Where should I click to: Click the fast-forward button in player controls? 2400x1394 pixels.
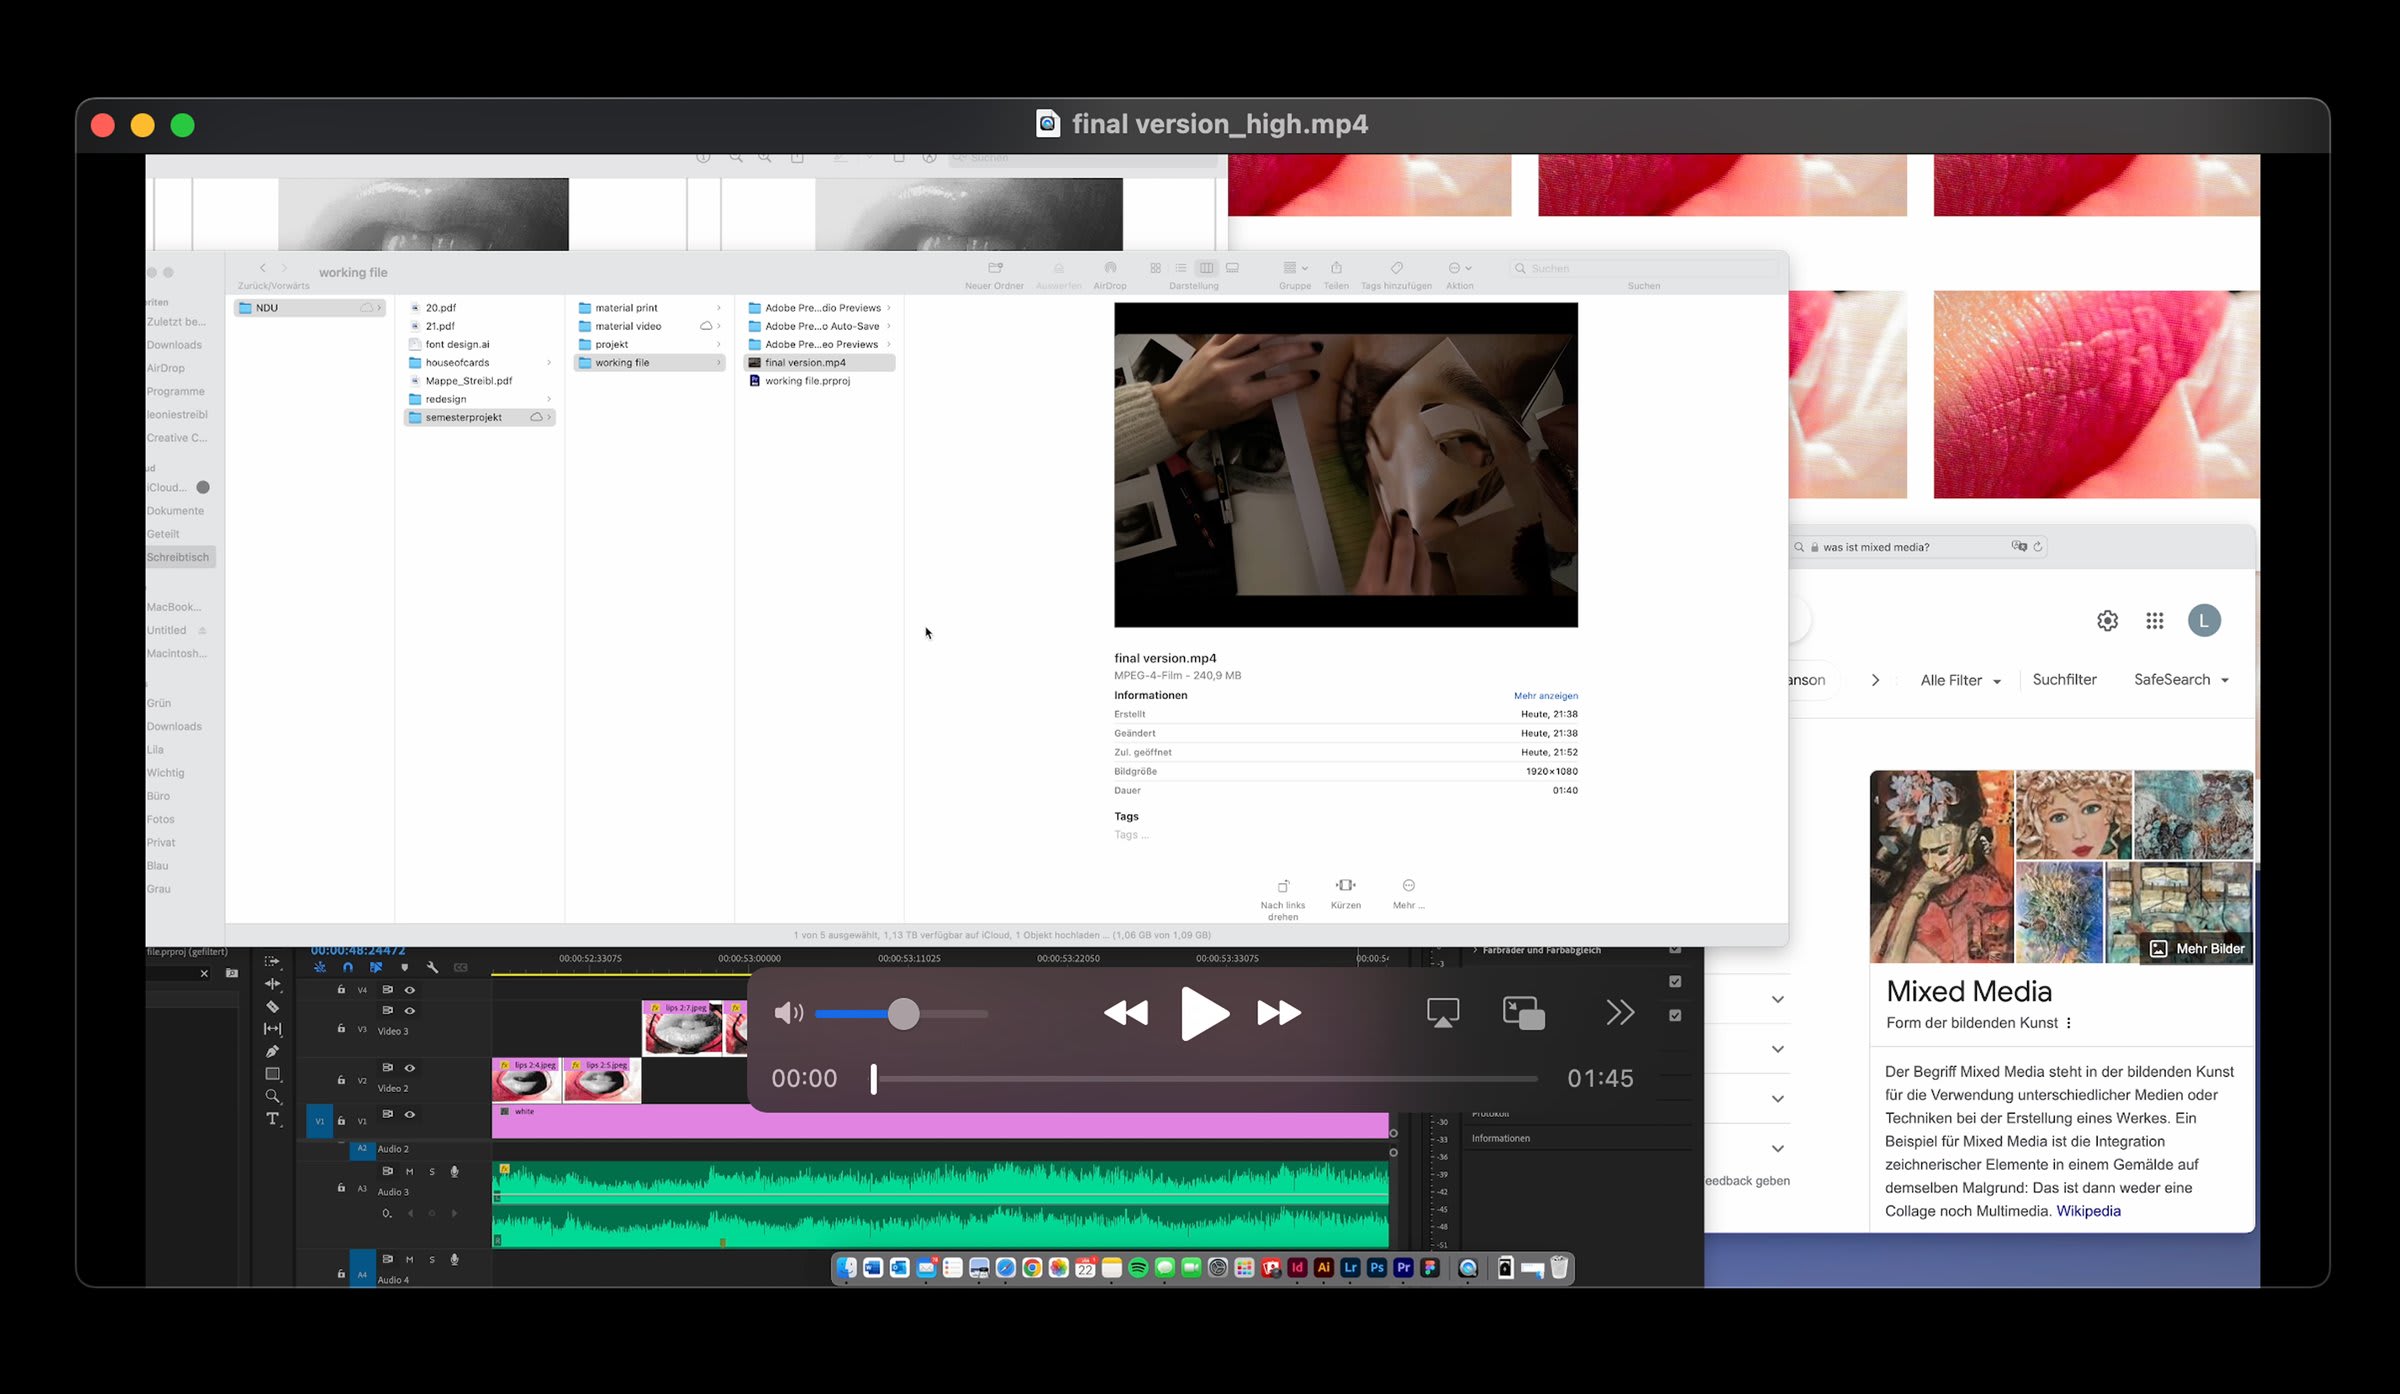click(1279, 1013)
